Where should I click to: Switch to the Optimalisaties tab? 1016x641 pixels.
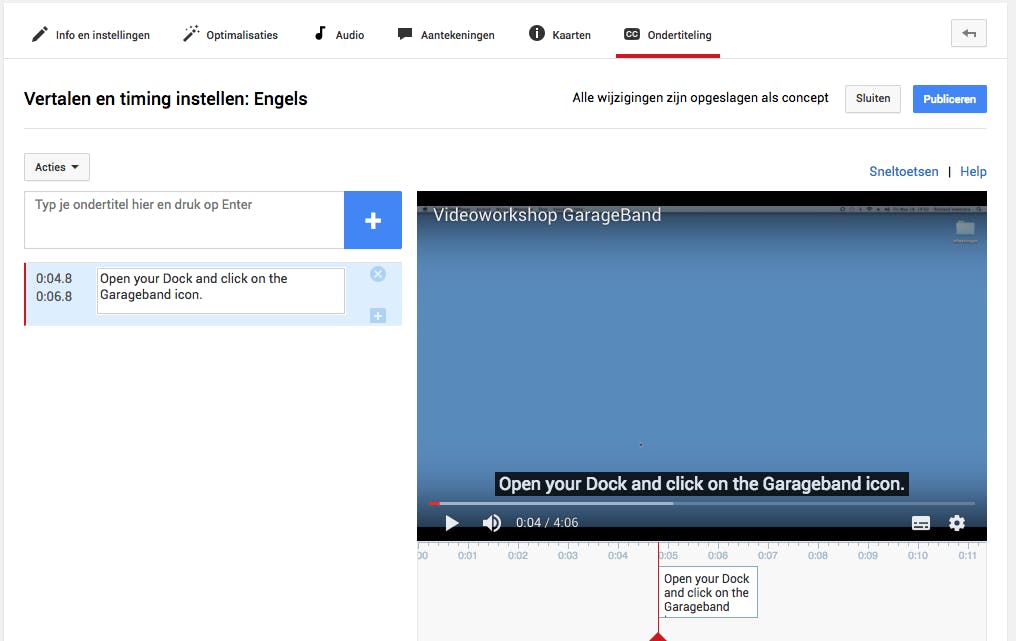pyautogui.click(x=231, y=35)
